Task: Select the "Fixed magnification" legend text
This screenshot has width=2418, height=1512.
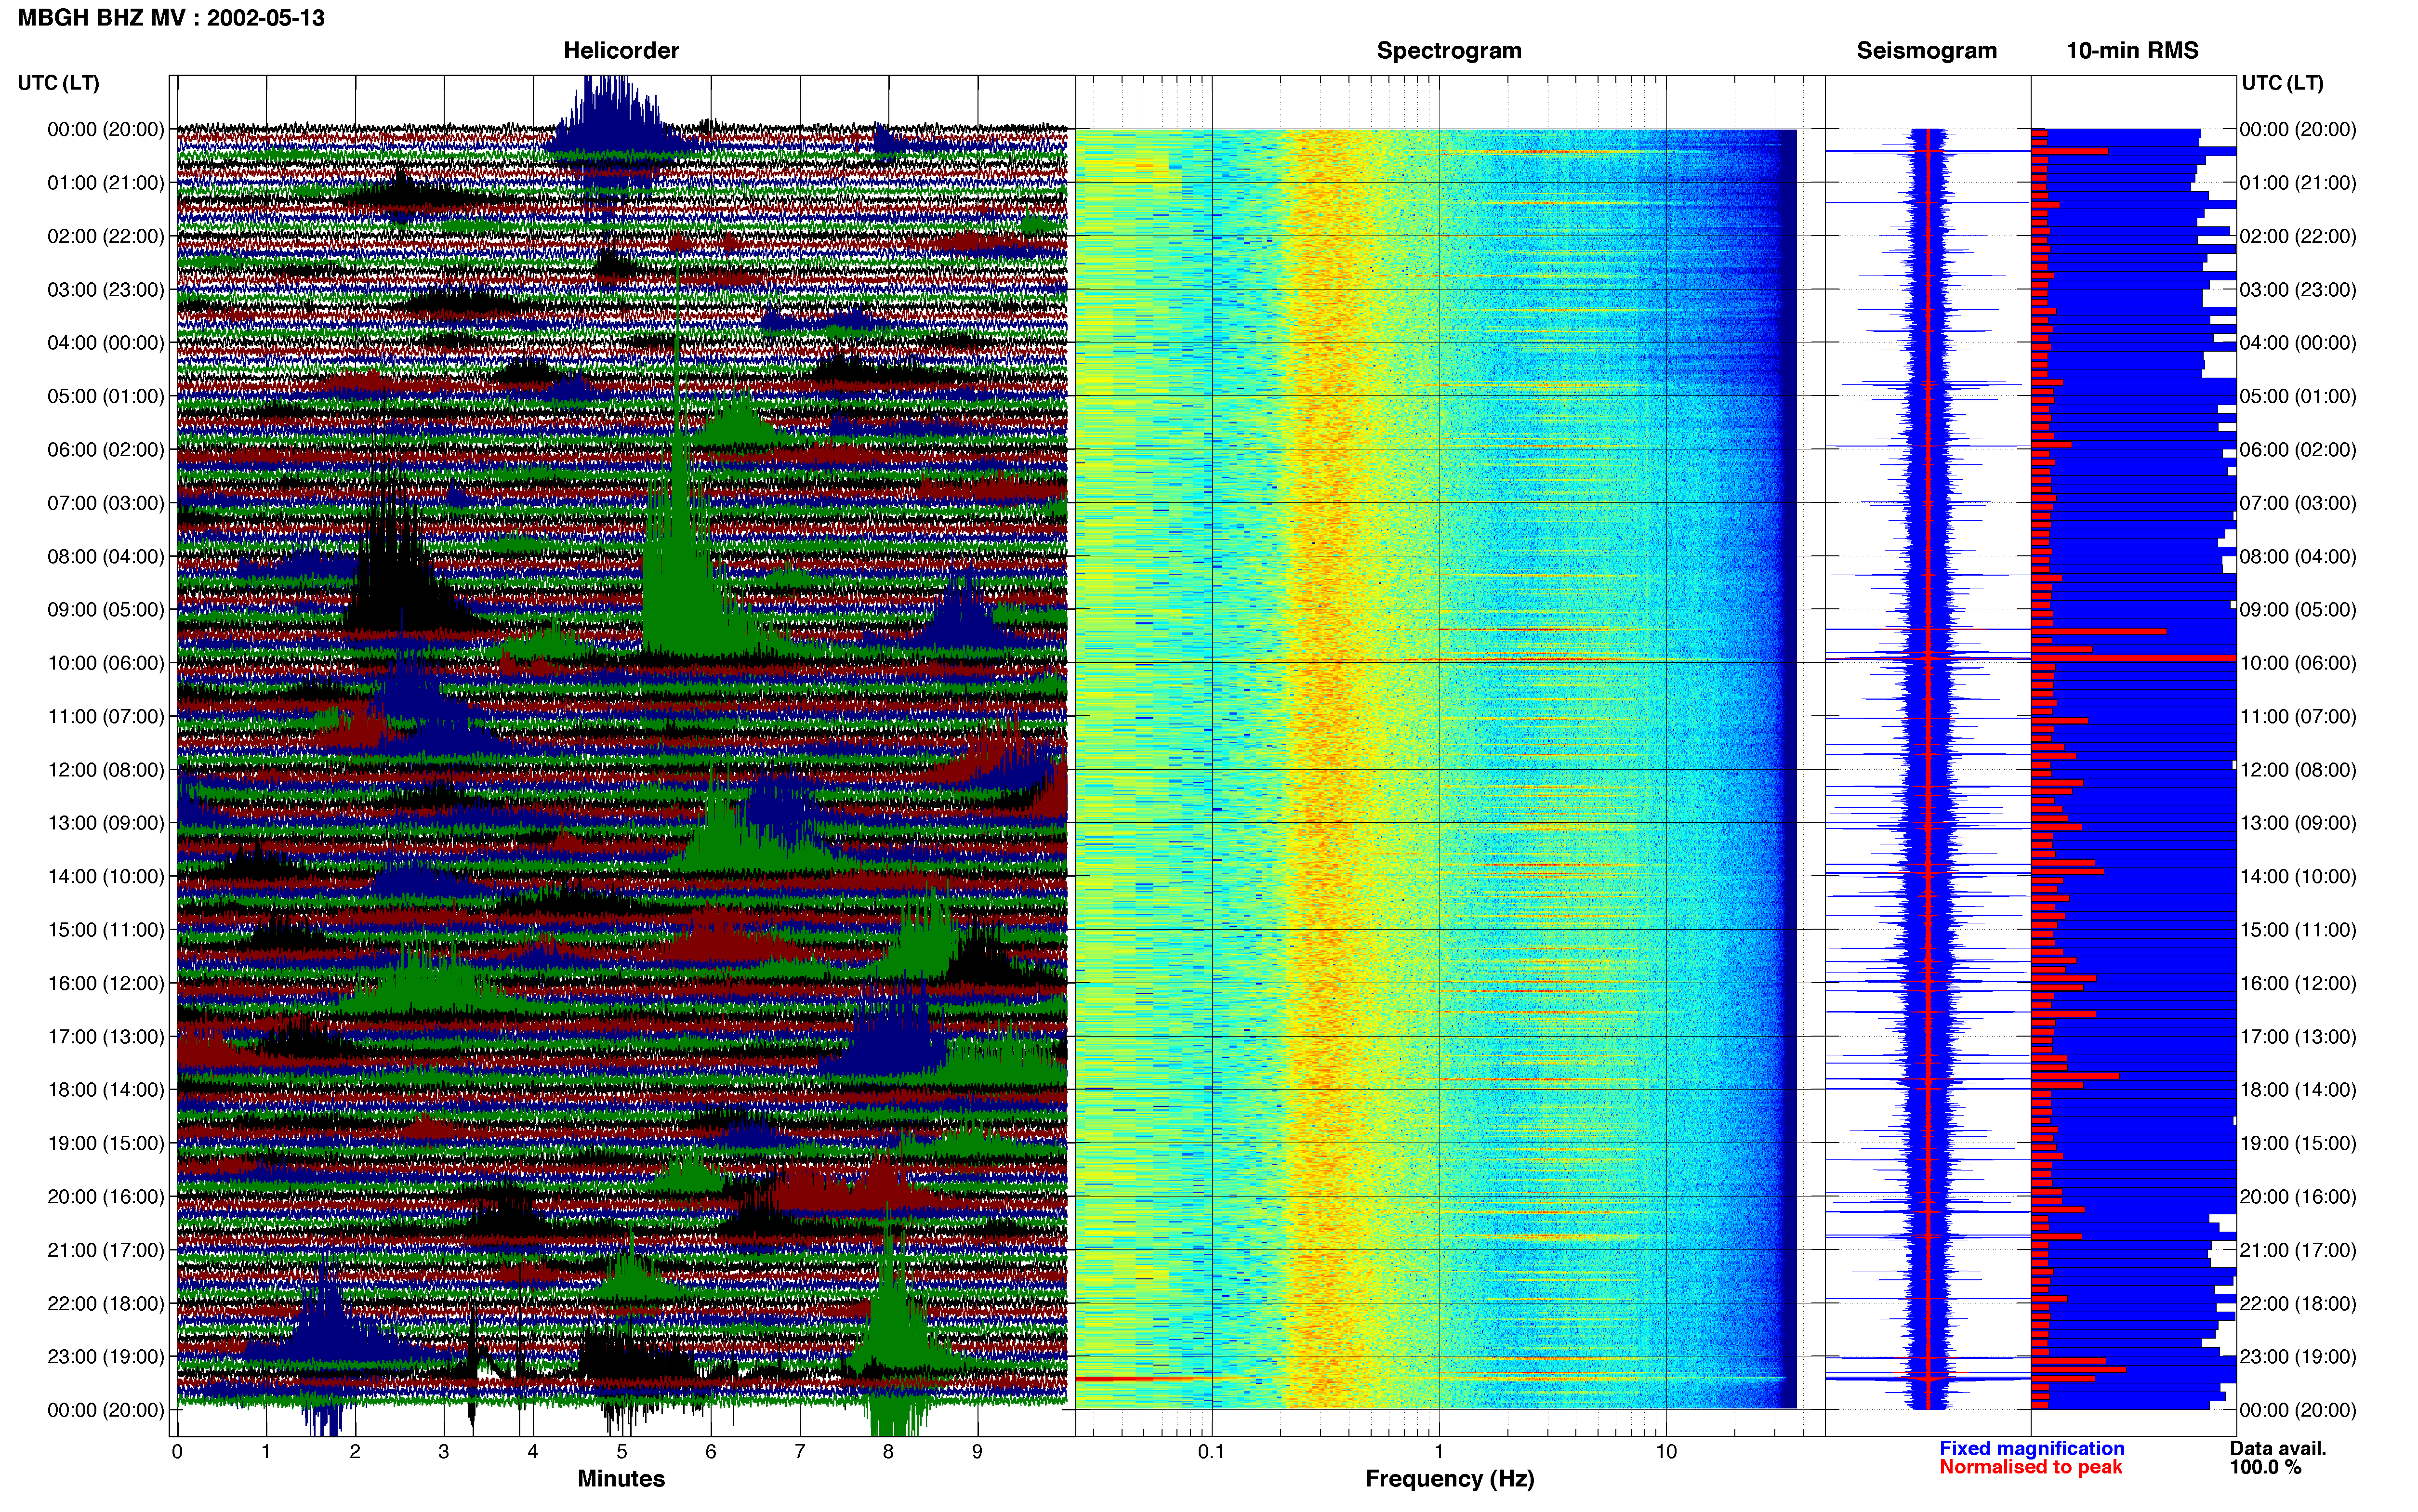Action: tap(2031, 1448)
